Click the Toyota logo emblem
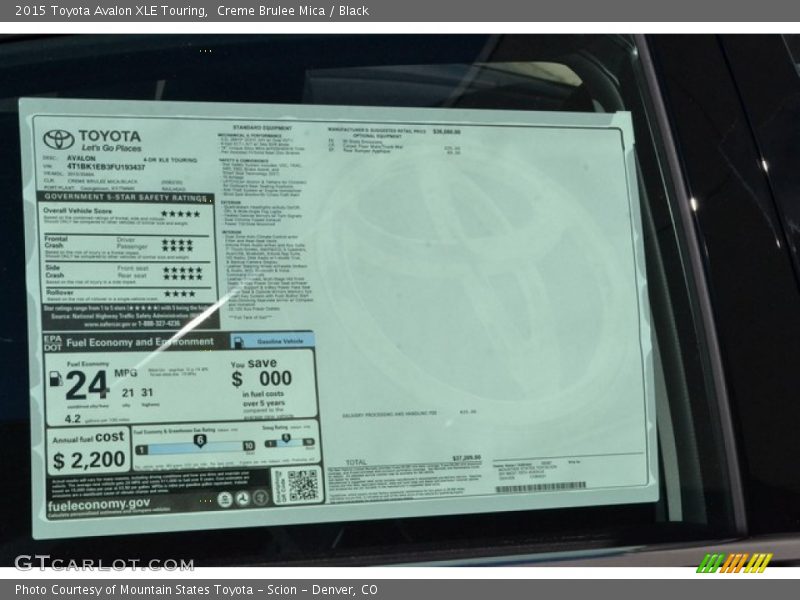This screenshot has height=600, width=800. [x=57, y=139]
